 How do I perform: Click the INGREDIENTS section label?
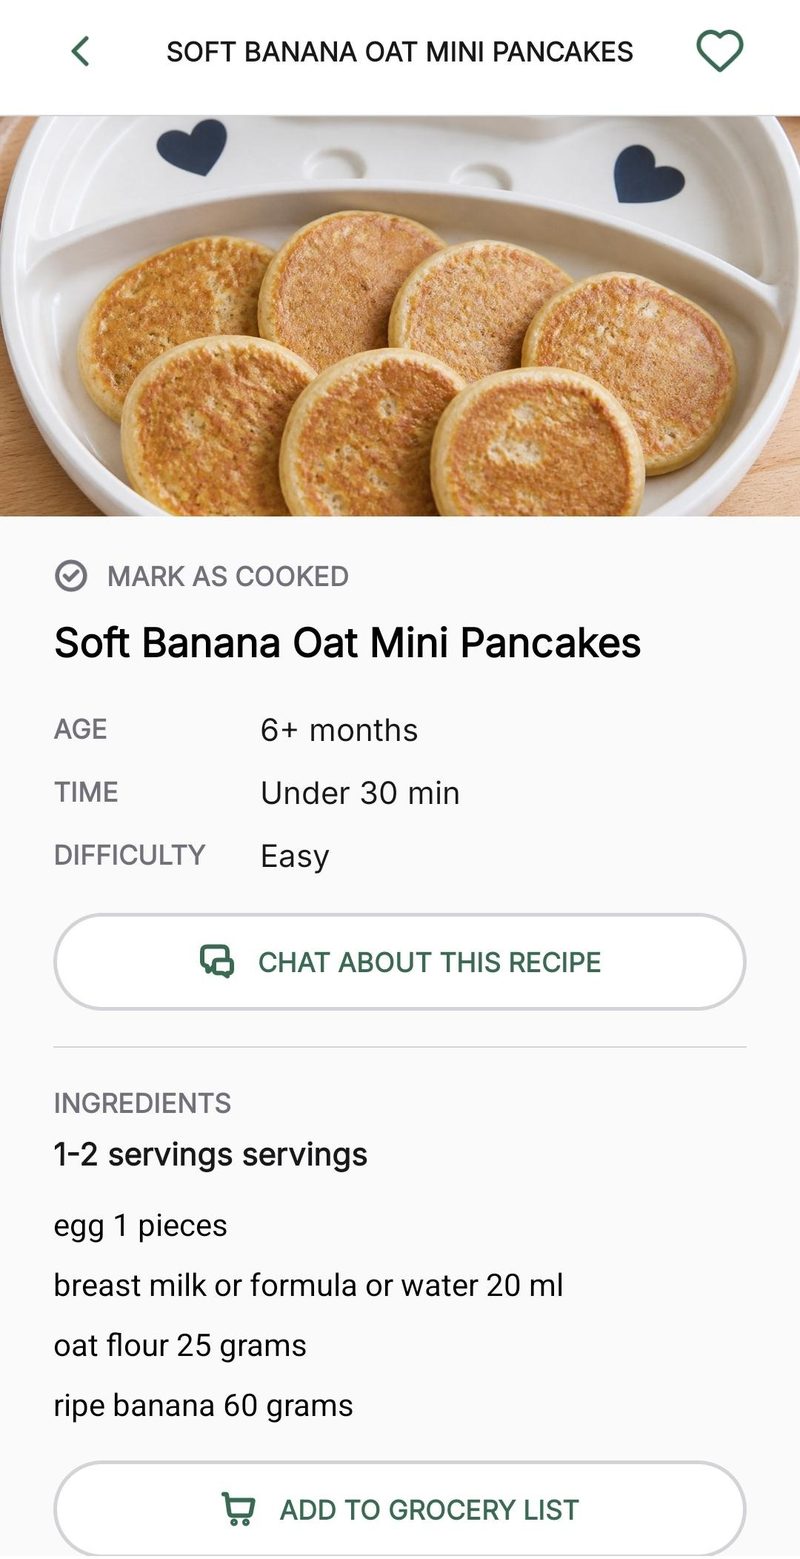coord(143,1103)
